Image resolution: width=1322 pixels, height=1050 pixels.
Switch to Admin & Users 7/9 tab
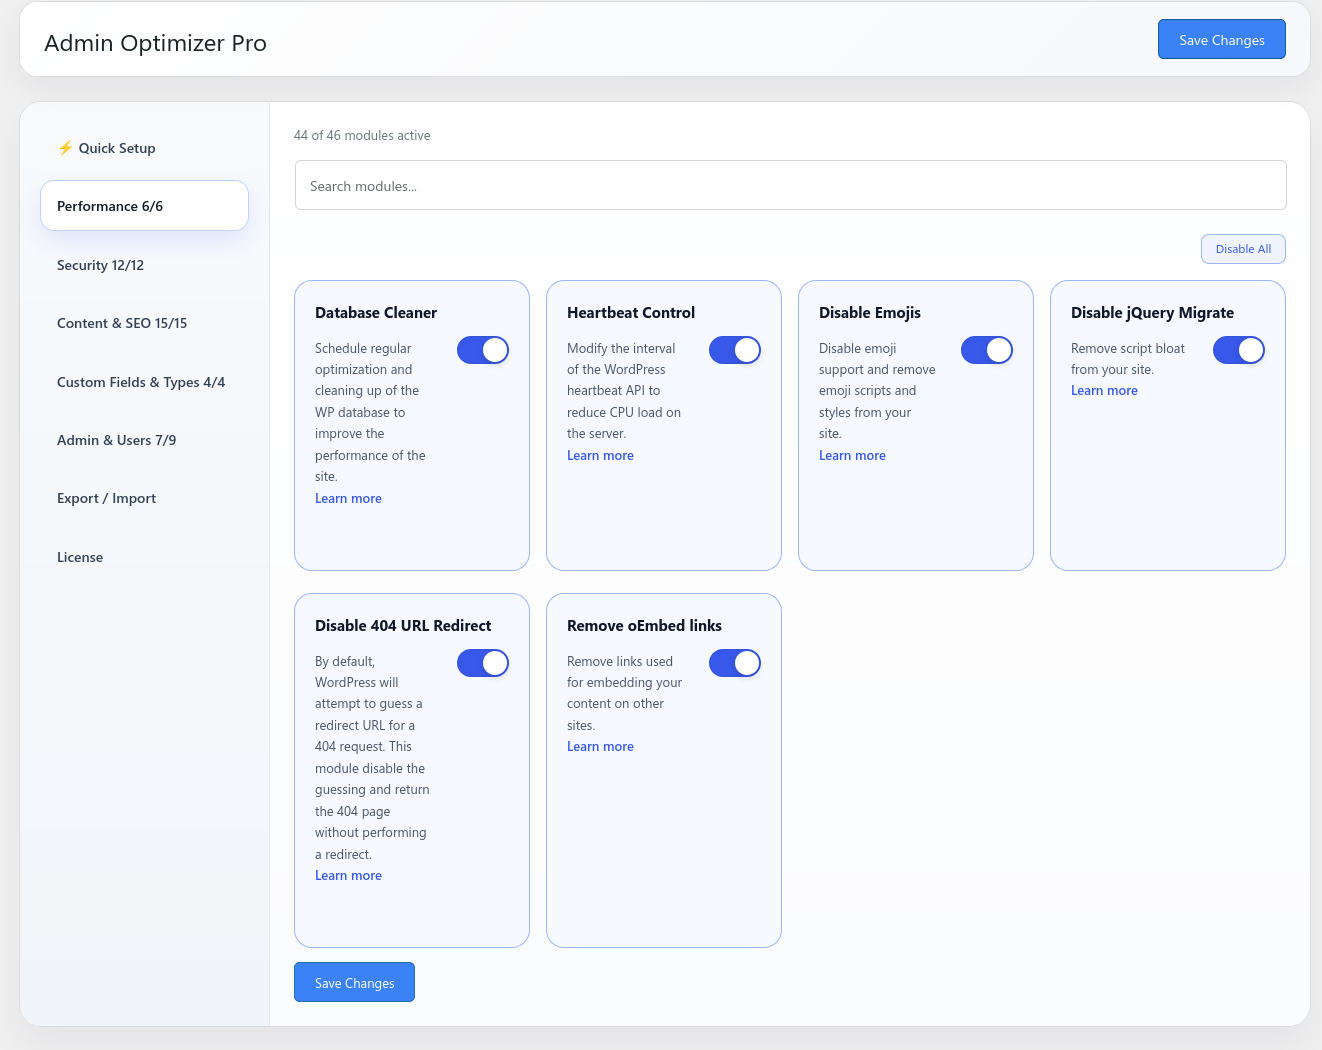click(144, 440)
